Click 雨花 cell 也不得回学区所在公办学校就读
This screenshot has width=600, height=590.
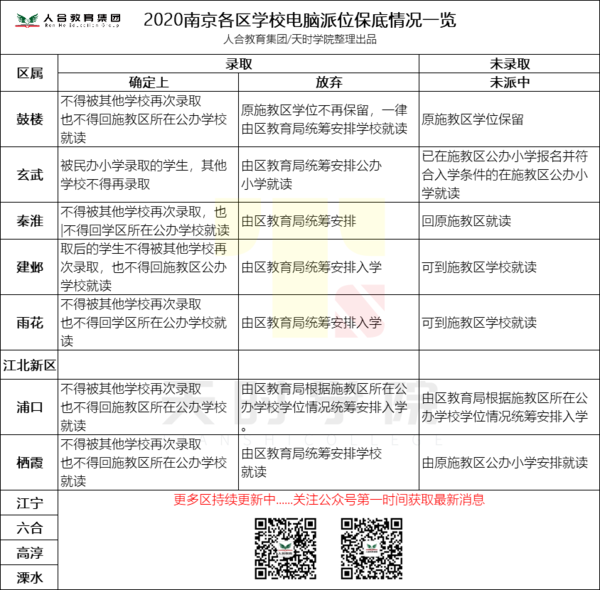(x=148, y=323)
